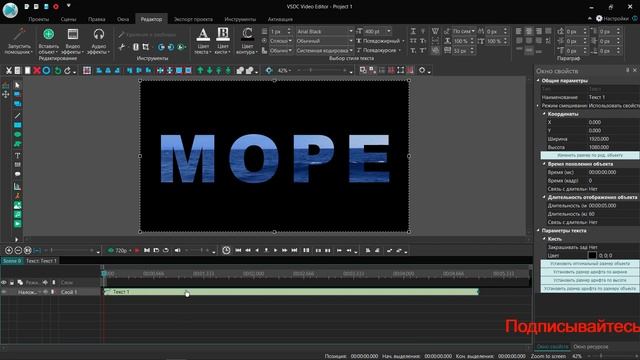Toggle the lock icon in timeline header row

12,282
